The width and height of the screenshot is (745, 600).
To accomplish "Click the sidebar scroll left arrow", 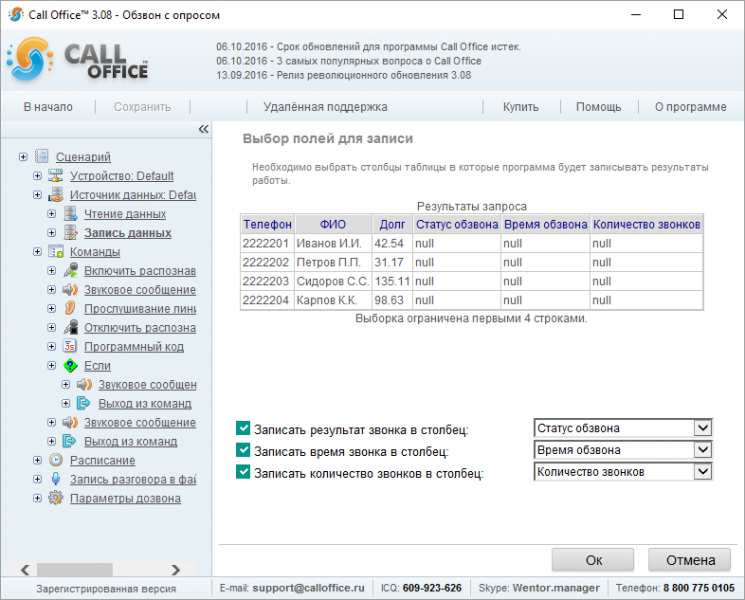I will (x=25, y=569).
